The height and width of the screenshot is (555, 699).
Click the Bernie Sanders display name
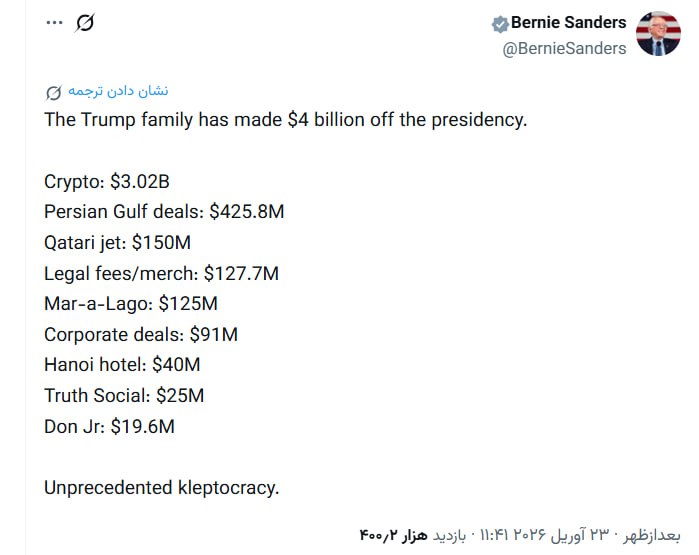tap(568, 22)
